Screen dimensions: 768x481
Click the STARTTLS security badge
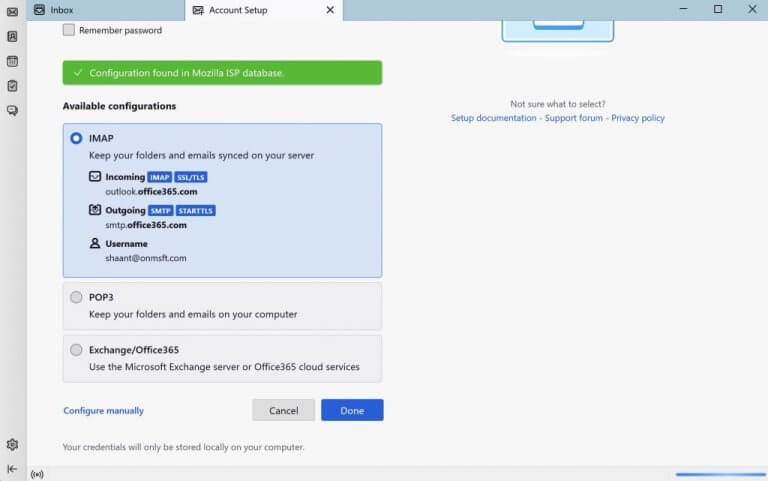click(195, 211)
